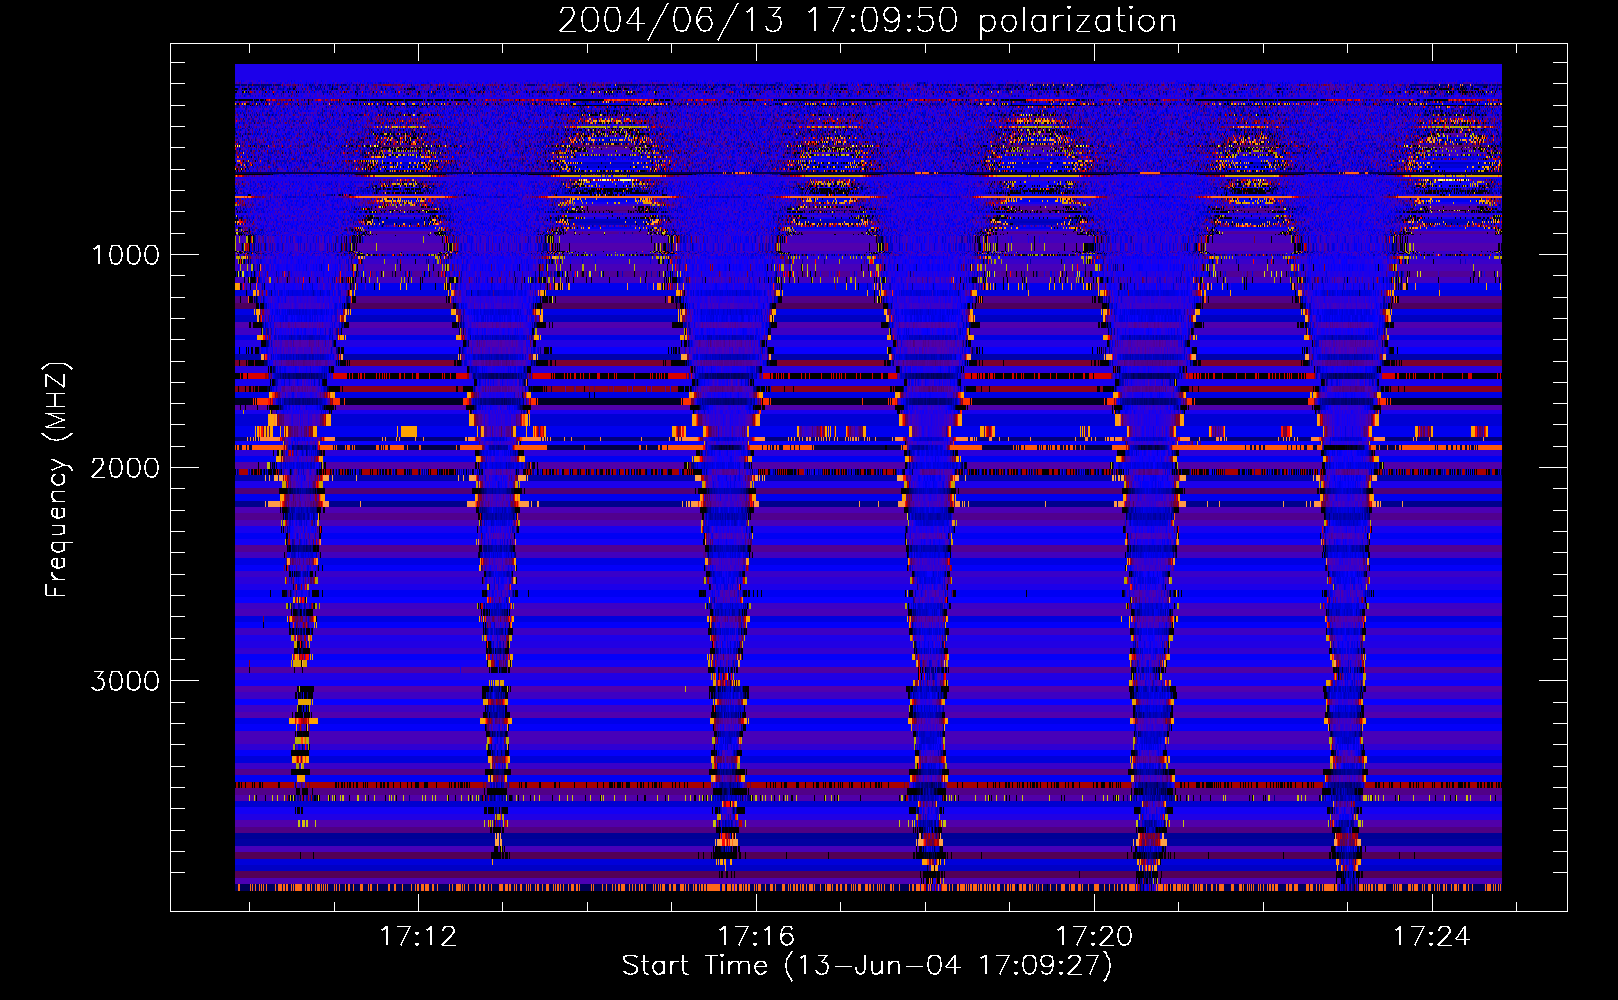
Task: Click the 3000 frequency tick label
Action: tap(125, 681)
